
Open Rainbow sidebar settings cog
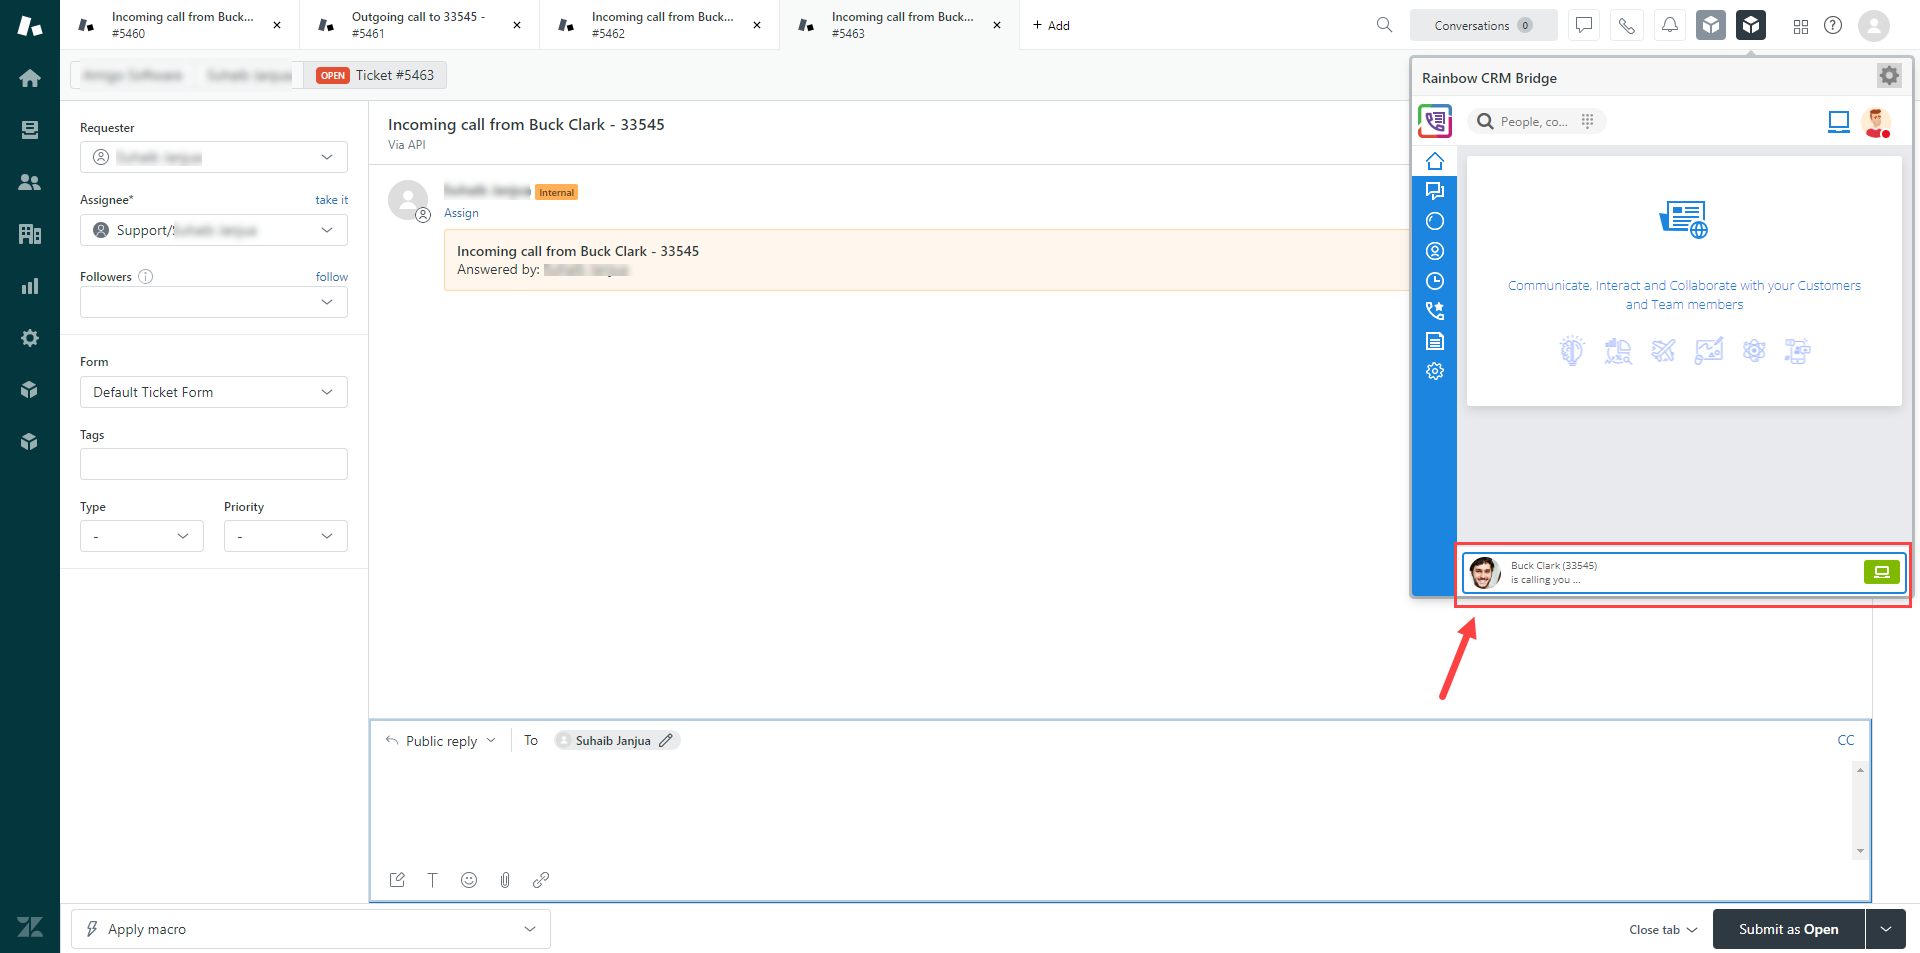pos(1435,371)
